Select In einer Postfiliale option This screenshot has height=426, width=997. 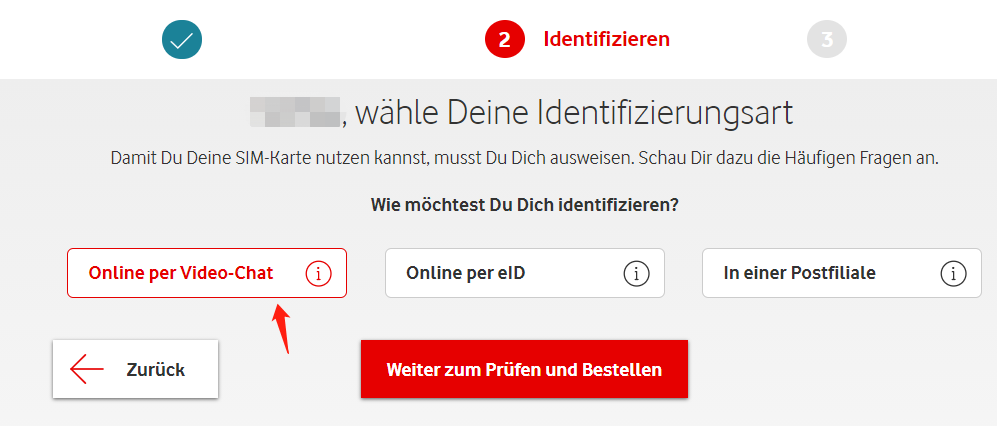click(x=842, y=273)
